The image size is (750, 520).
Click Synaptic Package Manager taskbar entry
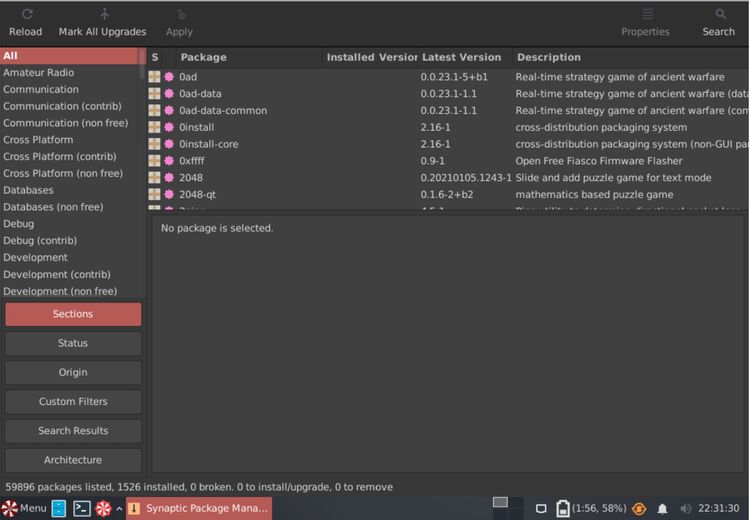tap(199, 508)
